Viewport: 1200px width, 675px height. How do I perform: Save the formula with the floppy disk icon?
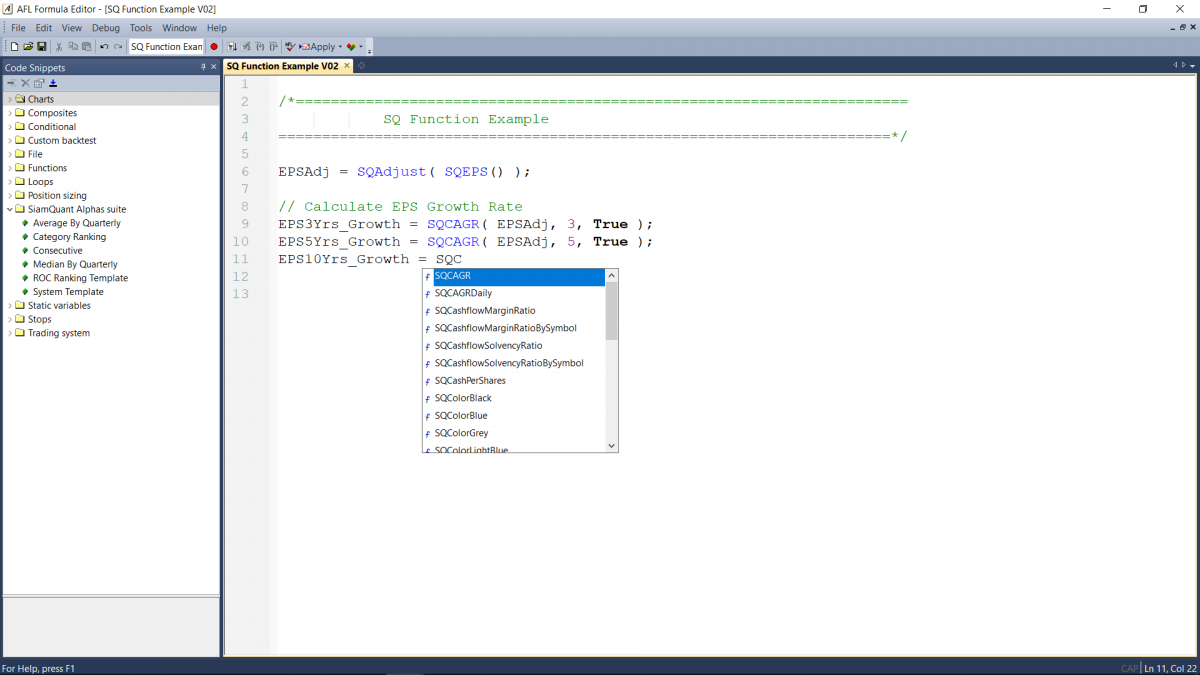click(41, 47)
